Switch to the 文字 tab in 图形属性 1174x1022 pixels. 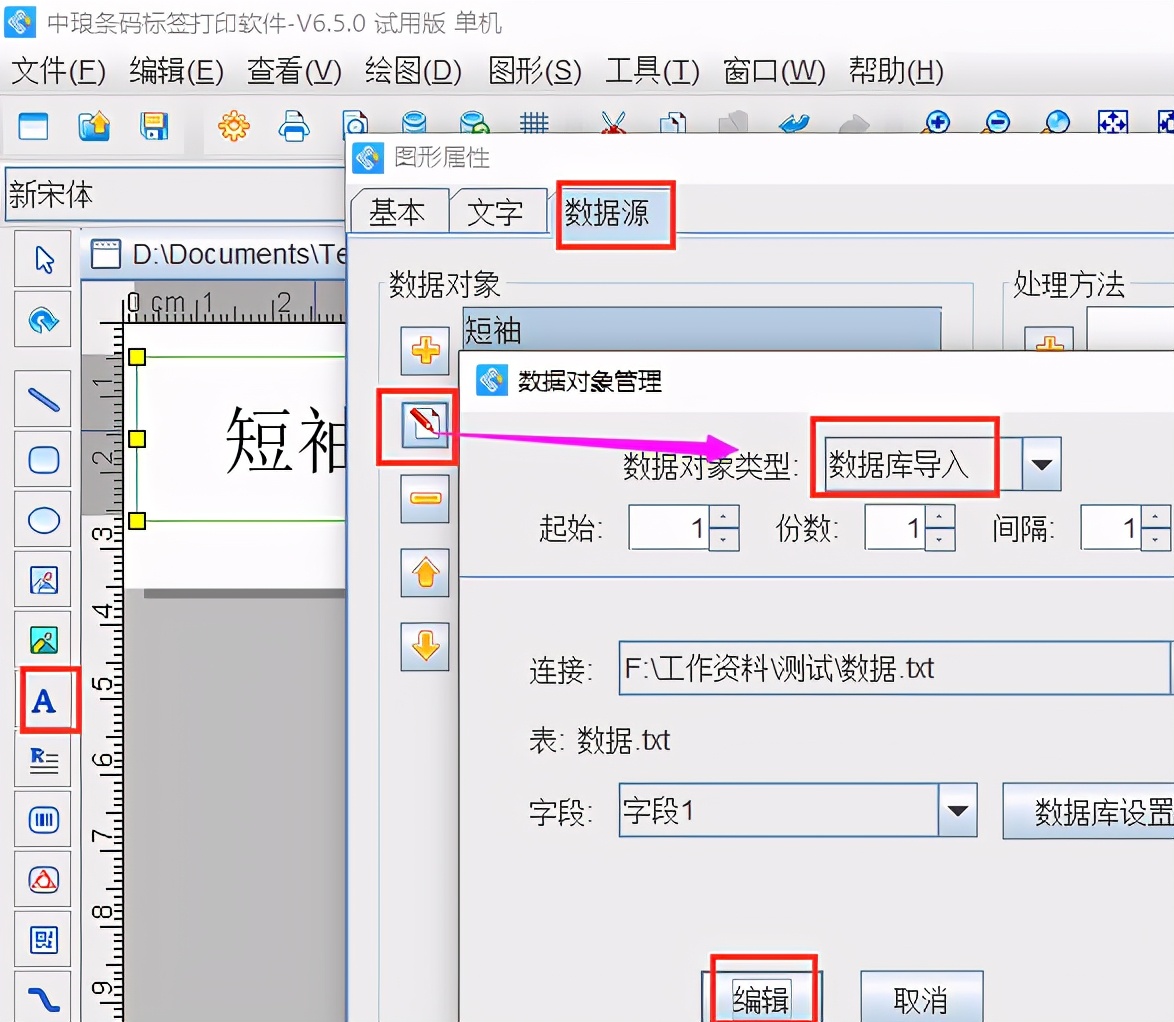[497, 211]
